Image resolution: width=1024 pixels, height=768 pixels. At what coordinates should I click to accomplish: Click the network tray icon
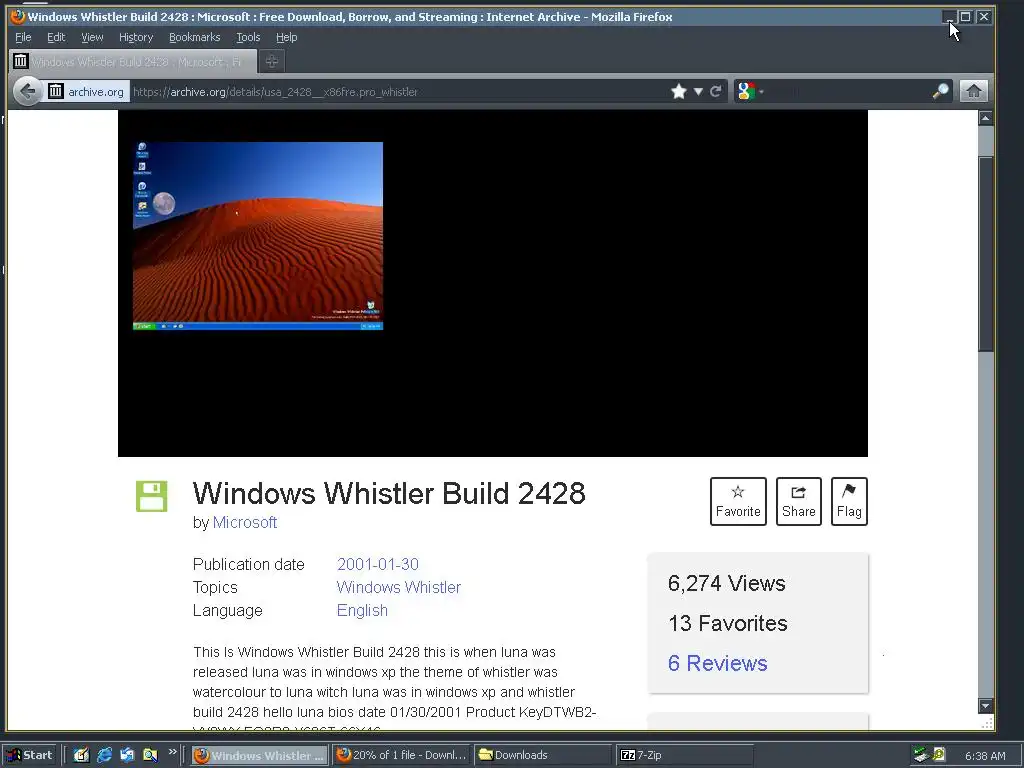pyautogui.click(x=921, y=755)
